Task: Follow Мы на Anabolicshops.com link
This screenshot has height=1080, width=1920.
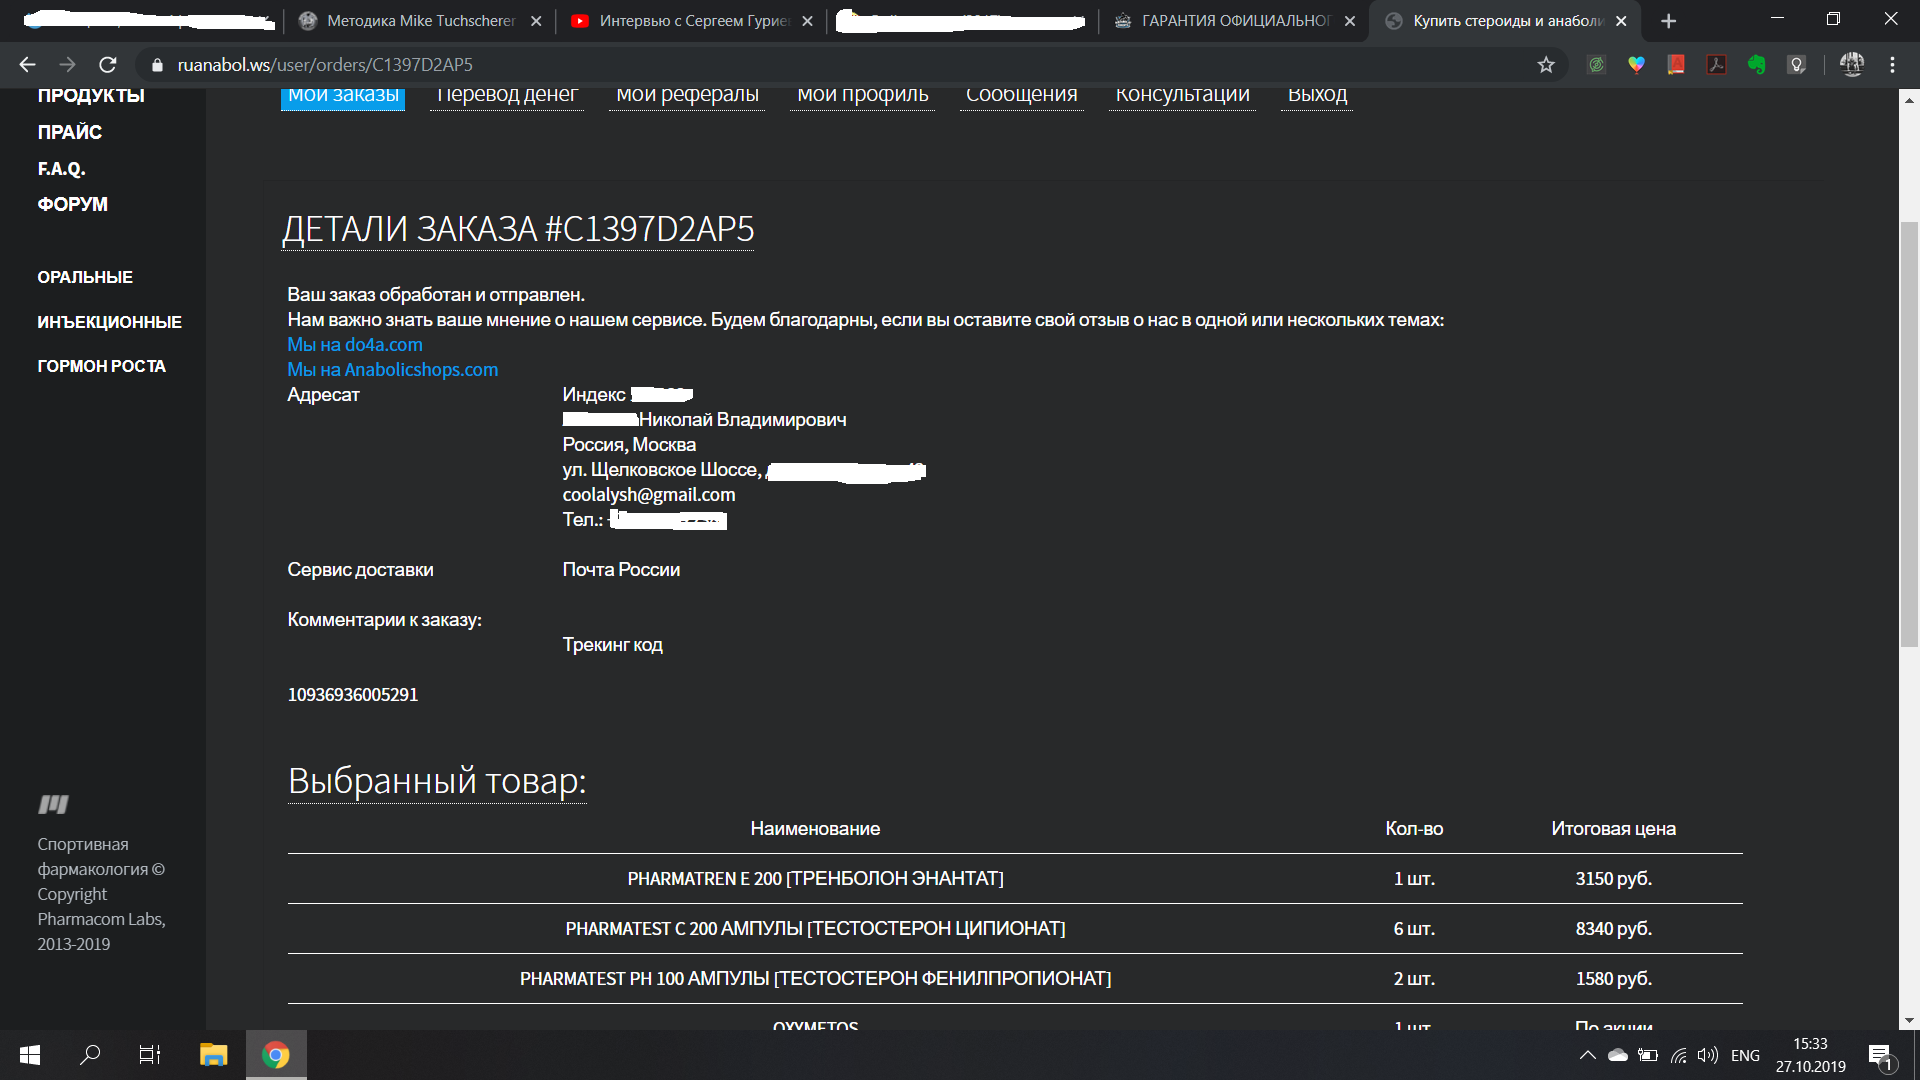Action: (x=392, y=370)
